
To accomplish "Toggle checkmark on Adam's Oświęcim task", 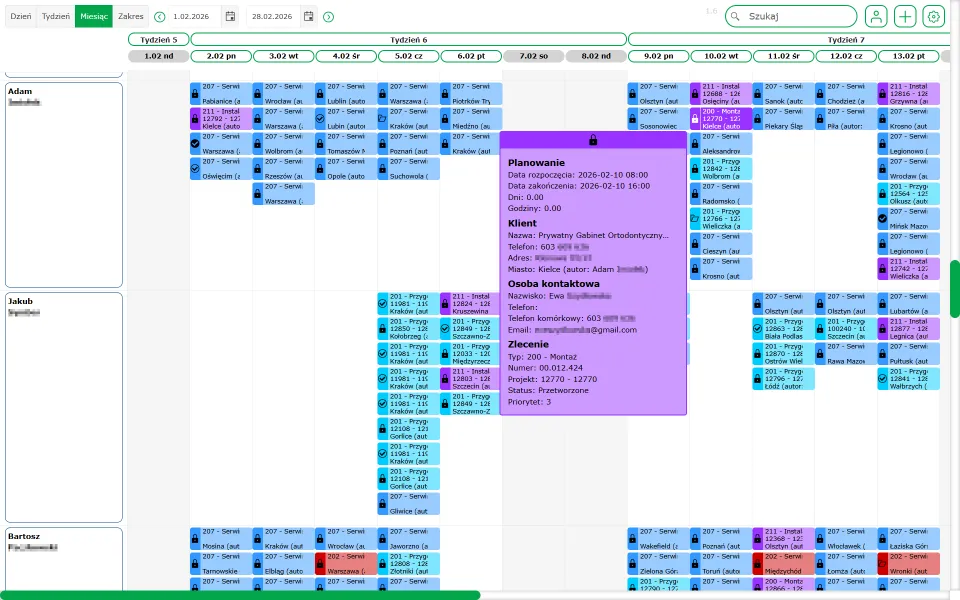I will 196,170.
